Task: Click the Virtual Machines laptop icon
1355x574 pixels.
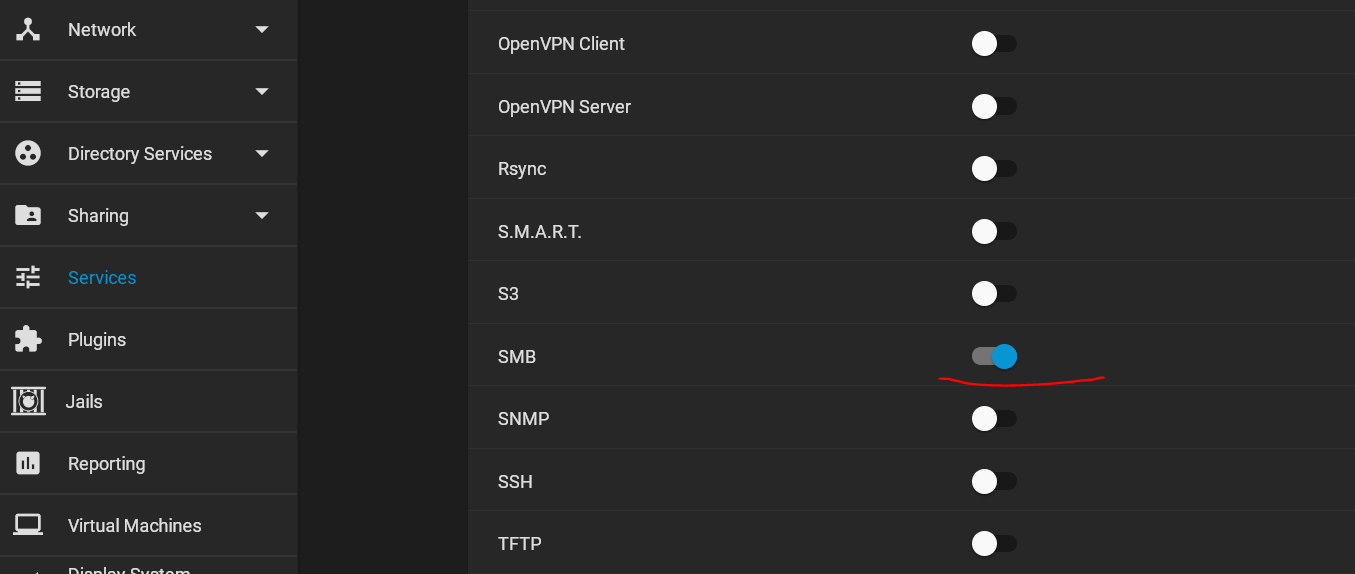Action: click(x=28, y=526)
